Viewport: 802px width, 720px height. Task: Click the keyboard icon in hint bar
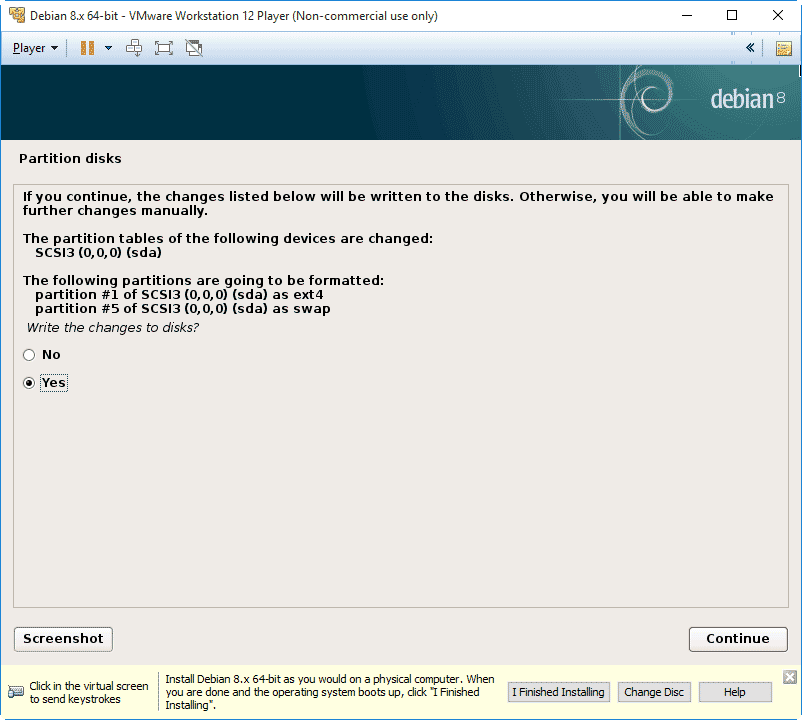pyautogui.click(x=16, y=692)
